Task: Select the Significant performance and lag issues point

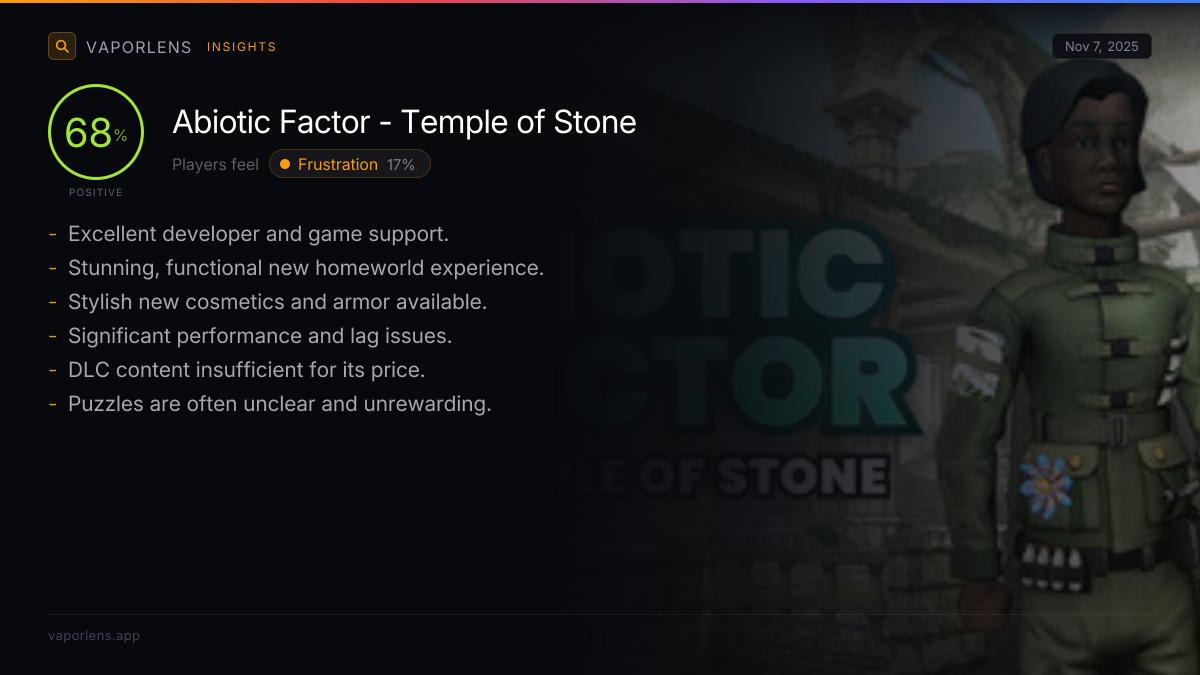Action: 260,336
